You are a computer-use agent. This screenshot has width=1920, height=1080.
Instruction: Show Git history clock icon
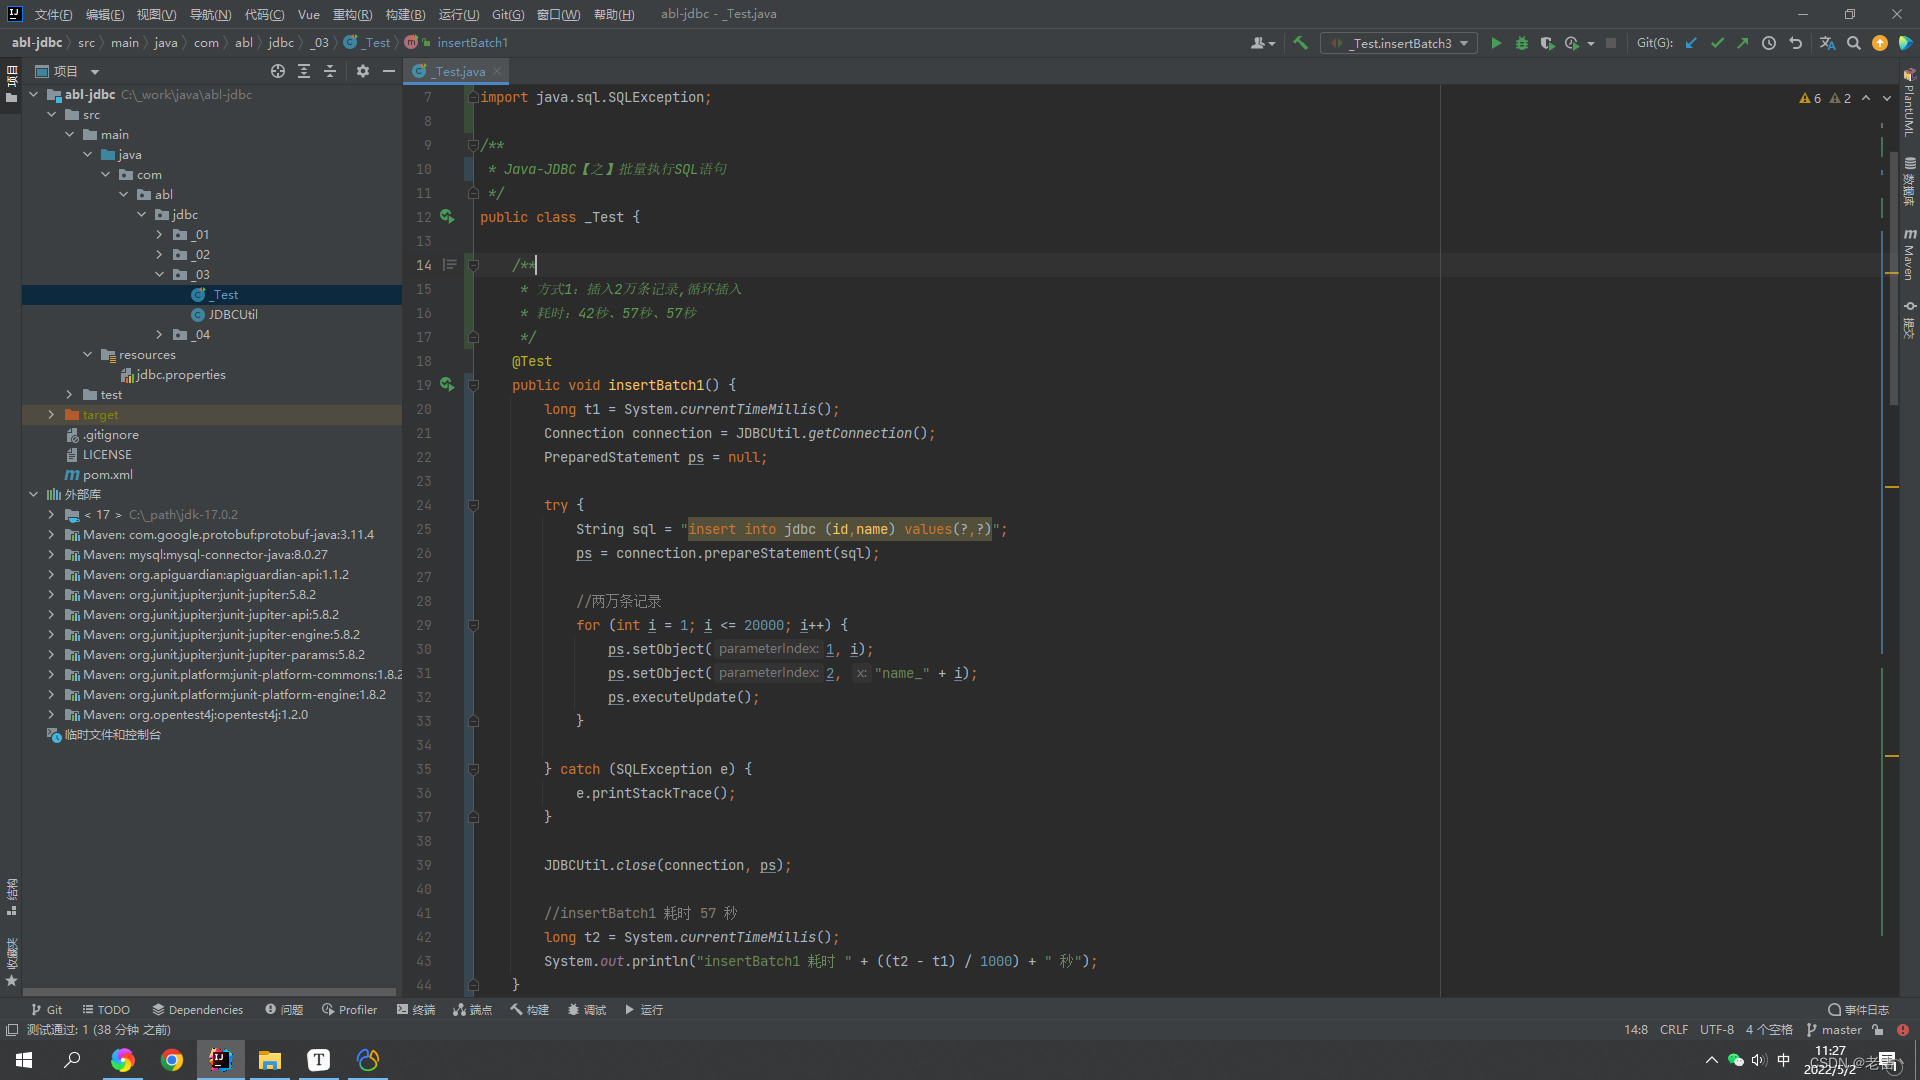click(x=1769, y=43)
